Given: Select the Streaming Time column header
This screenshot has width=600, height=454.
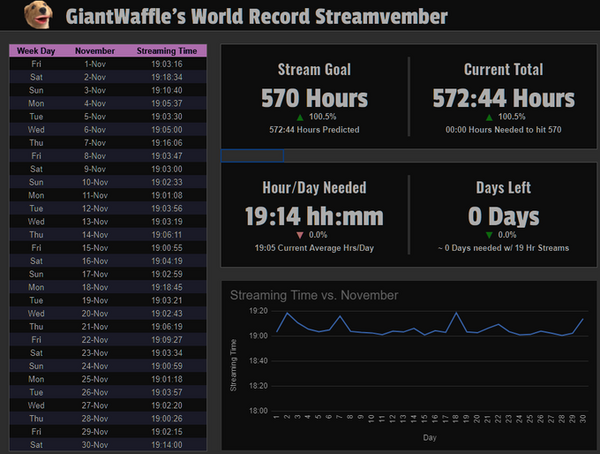Looking at the screenshot, I should (166, 50).
